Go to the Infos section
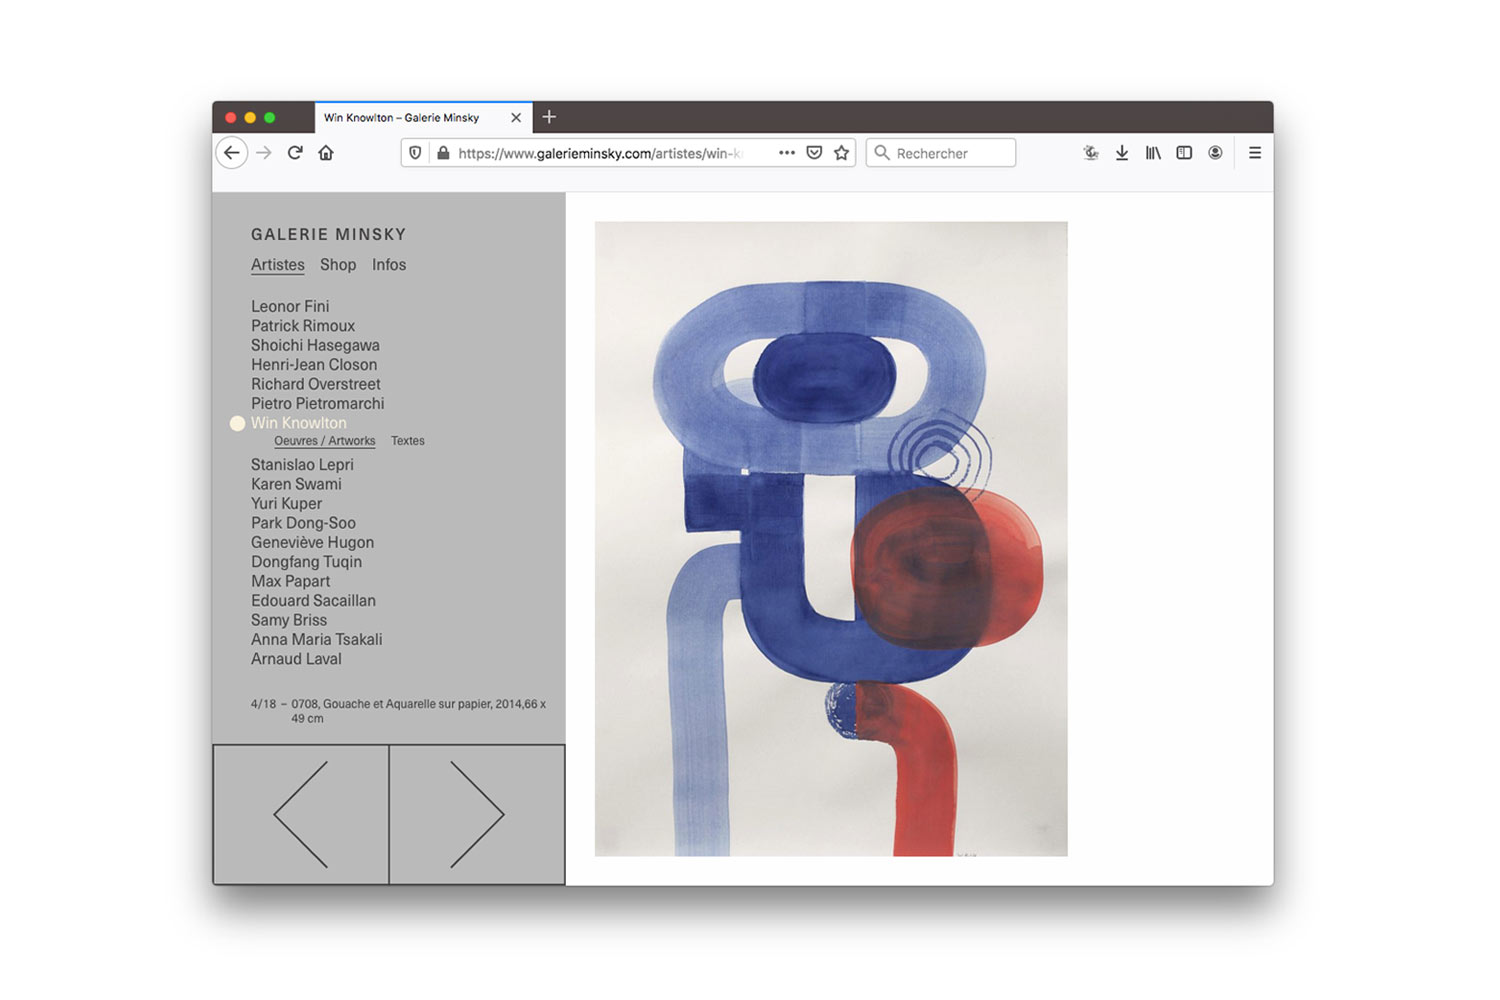1500x1000 pixels. [x=389, y=265]
